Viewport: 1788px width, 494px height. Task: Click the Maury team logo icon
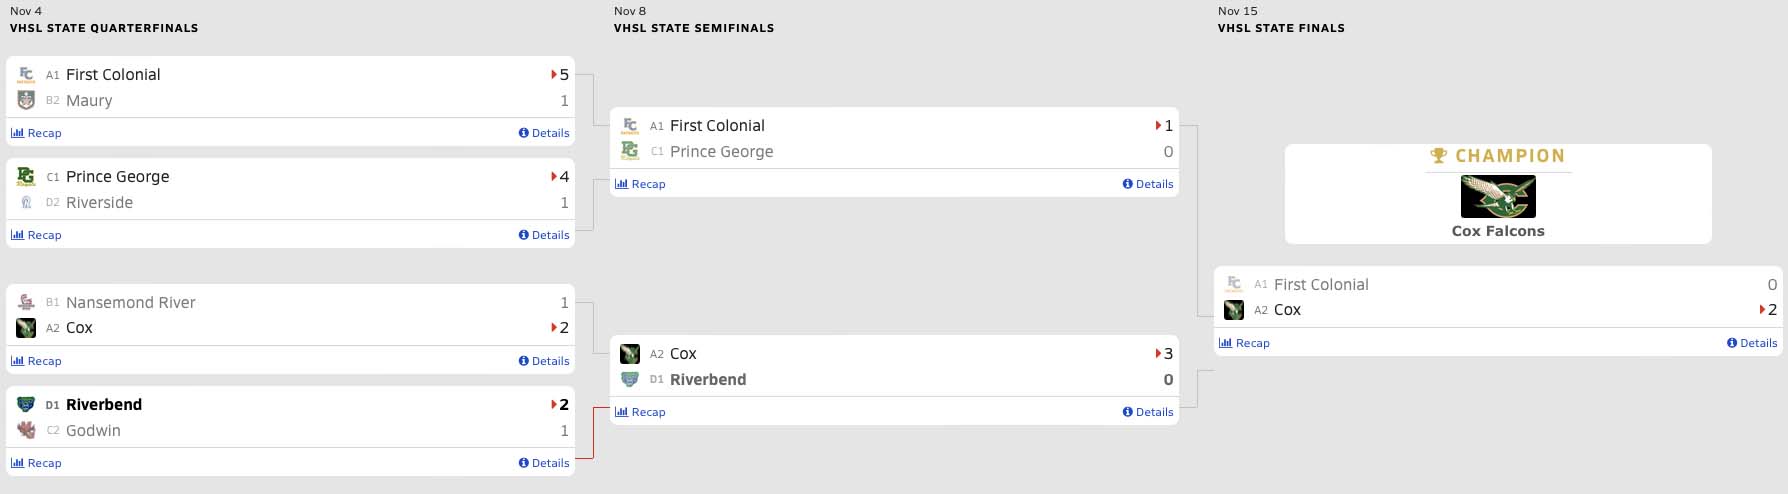(26, 100)
